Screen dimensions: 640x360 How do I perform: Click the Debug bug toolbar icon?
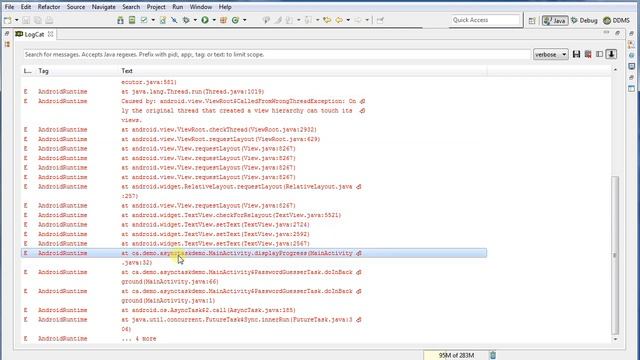pyautogui.click(x=186, y=20)
